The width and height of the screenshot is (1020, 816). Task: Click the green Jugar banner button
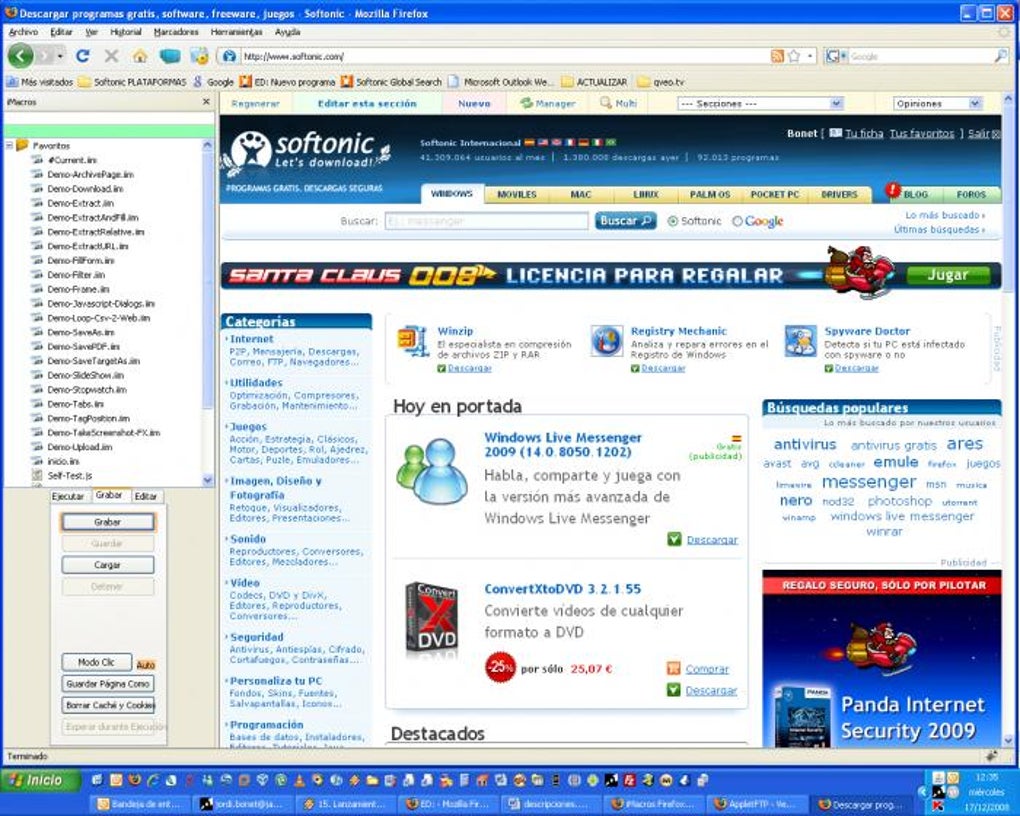pos(948,275)
